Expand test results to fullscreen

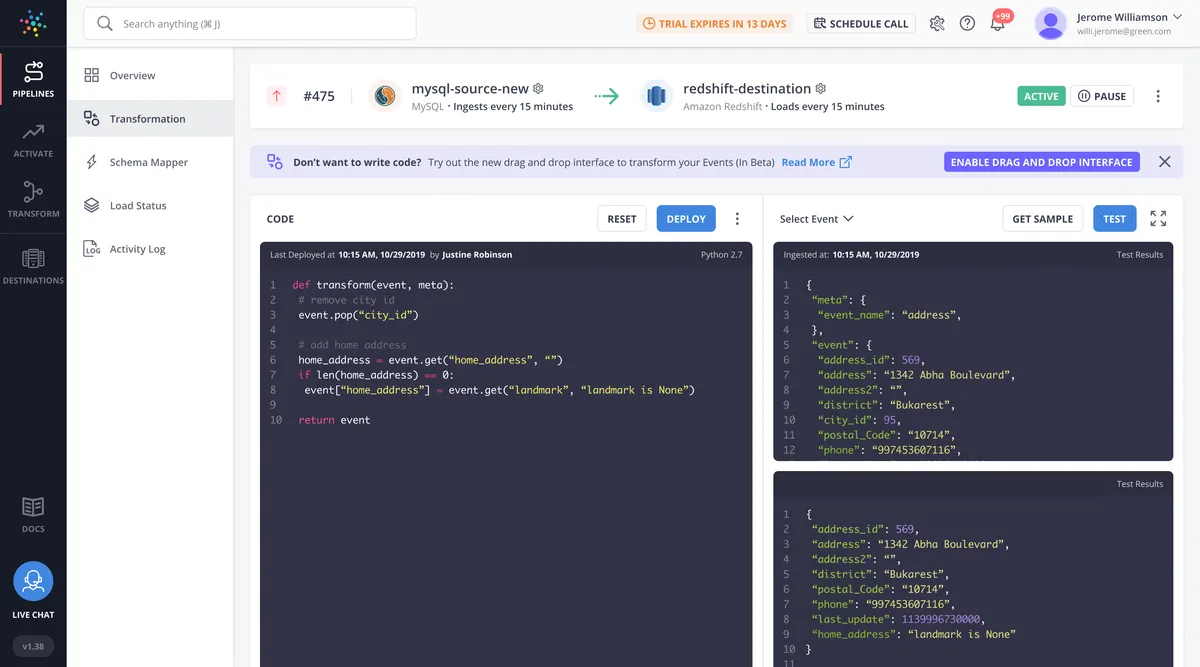pos(1158,219)
